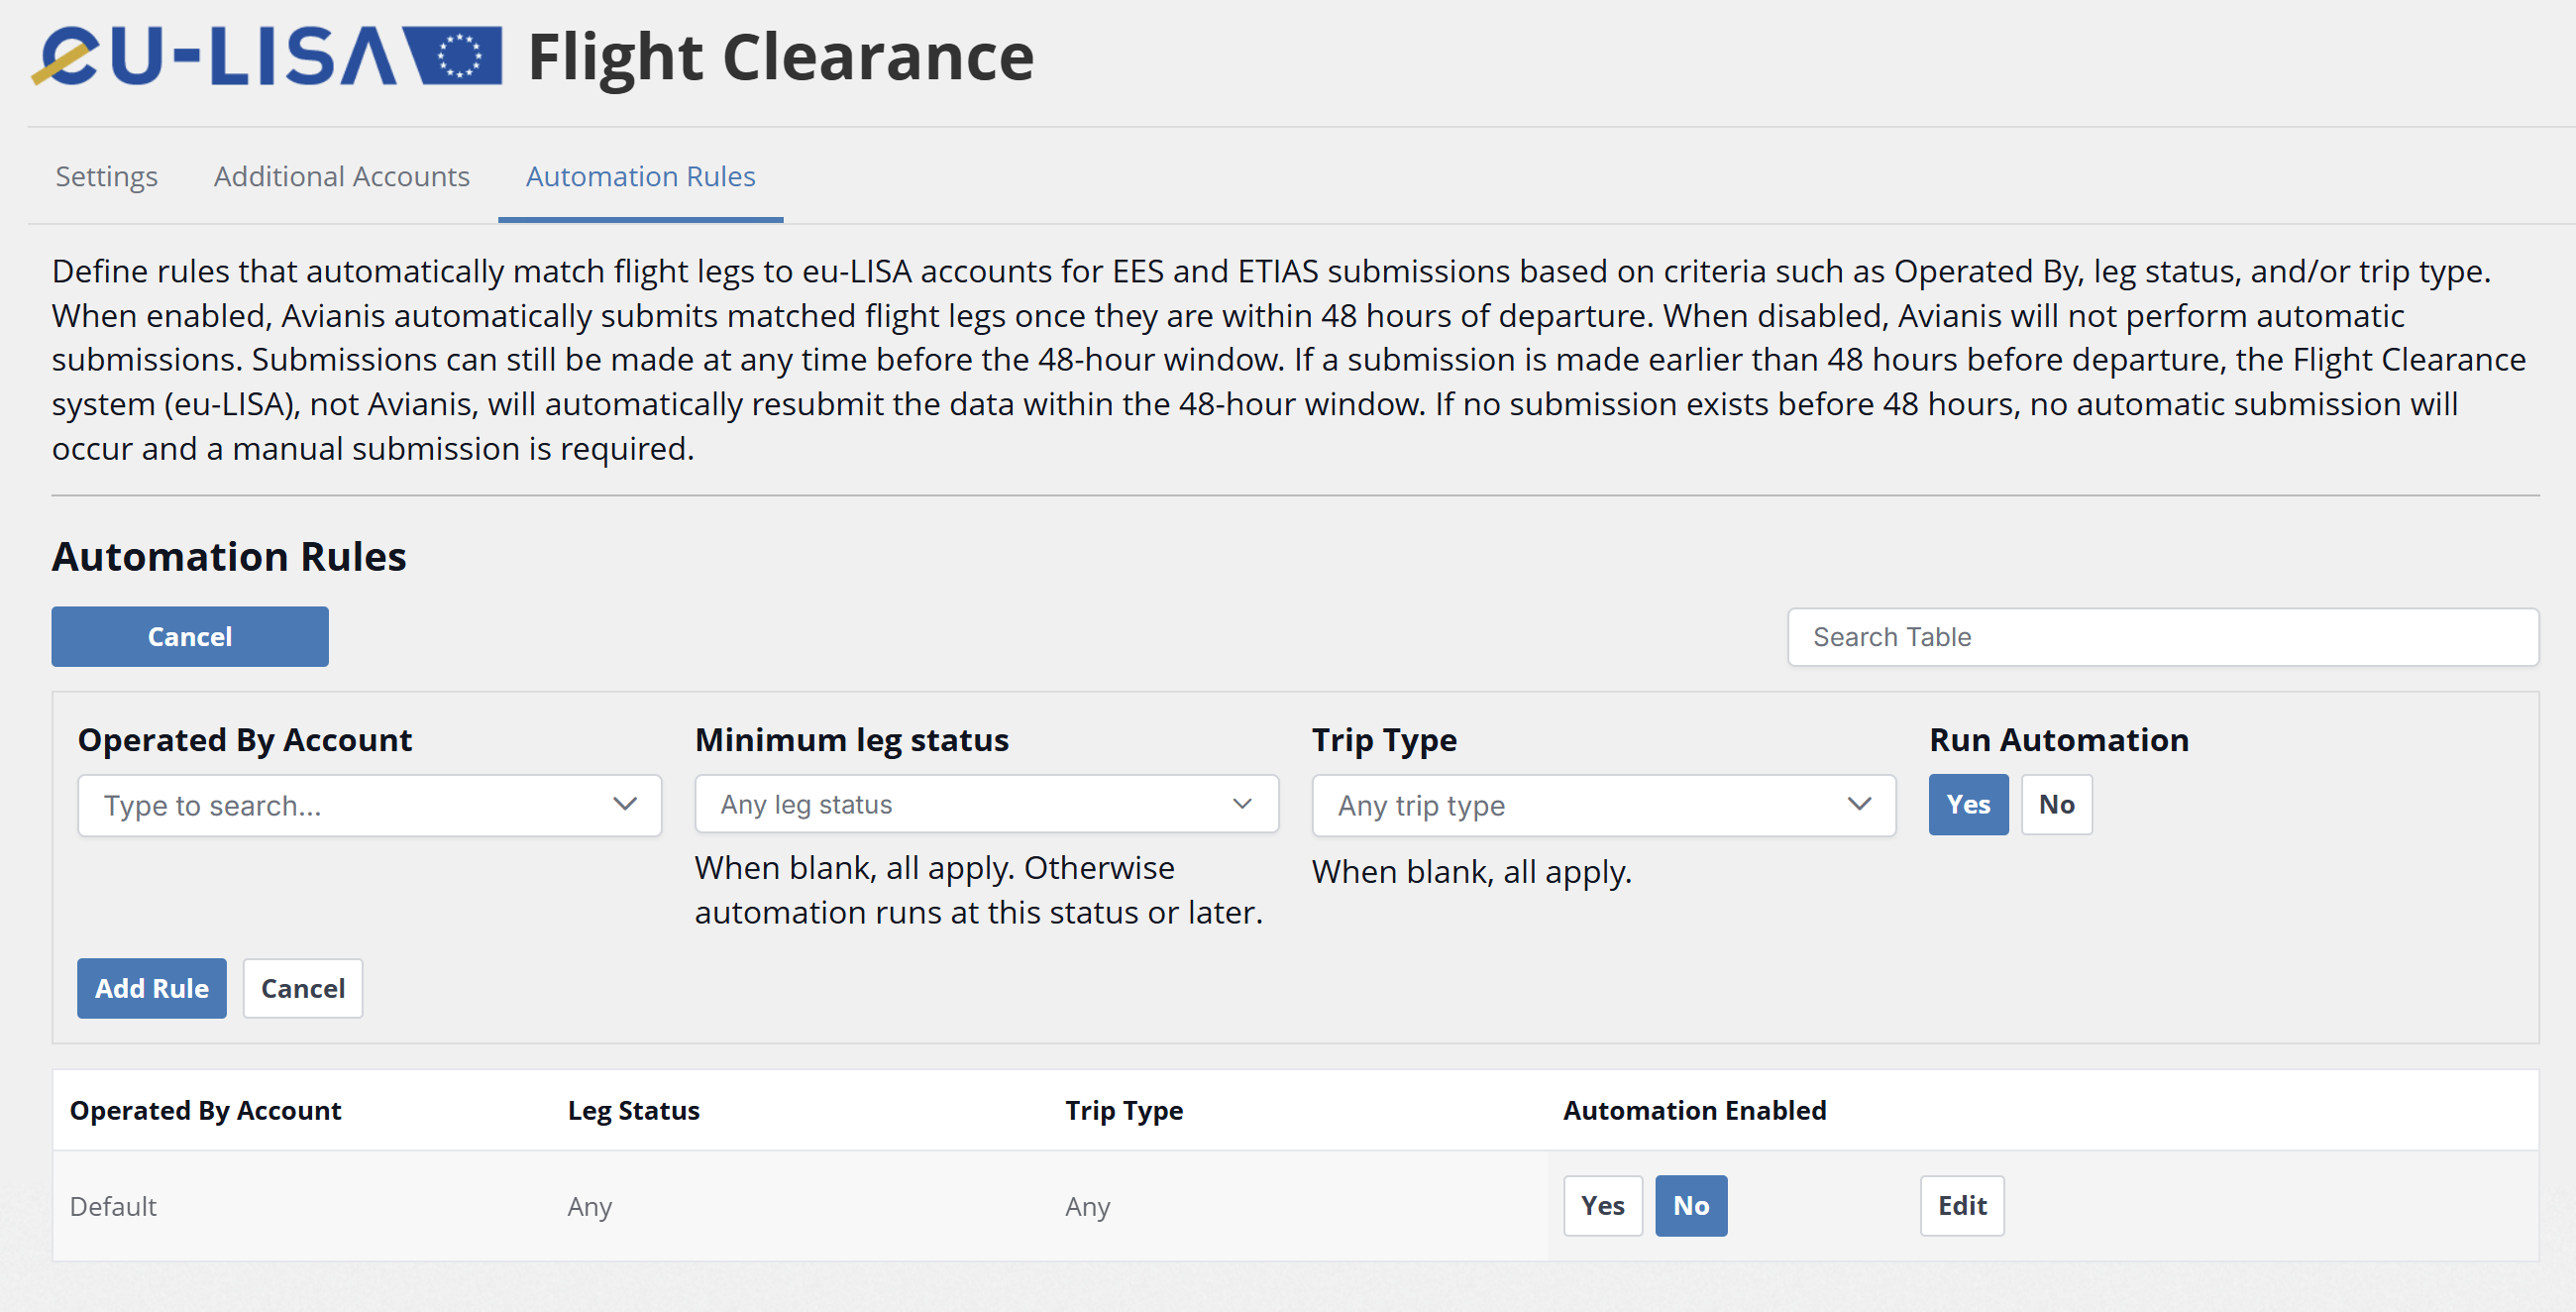Edit the Default automation rule
This screenshot has width=2576, height=1312.
(x=1961, y=1205)
